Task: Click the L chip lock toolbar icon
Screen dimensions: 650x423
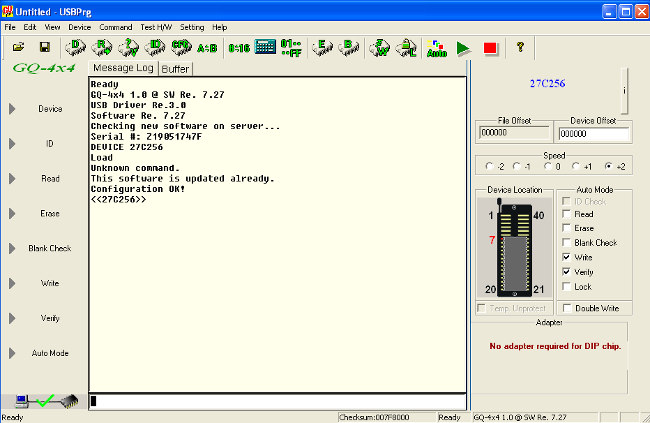Action: click(406, 48)
